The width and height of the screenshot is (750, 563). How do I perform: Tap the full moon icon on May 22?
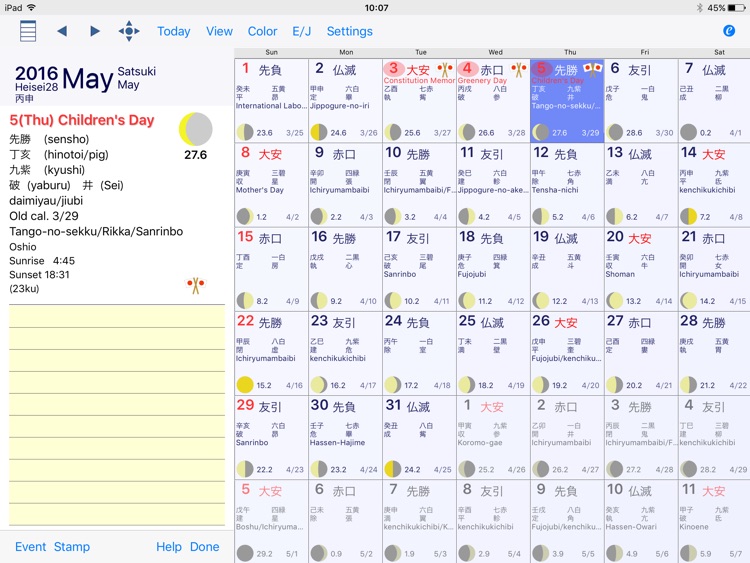(245, 385)
